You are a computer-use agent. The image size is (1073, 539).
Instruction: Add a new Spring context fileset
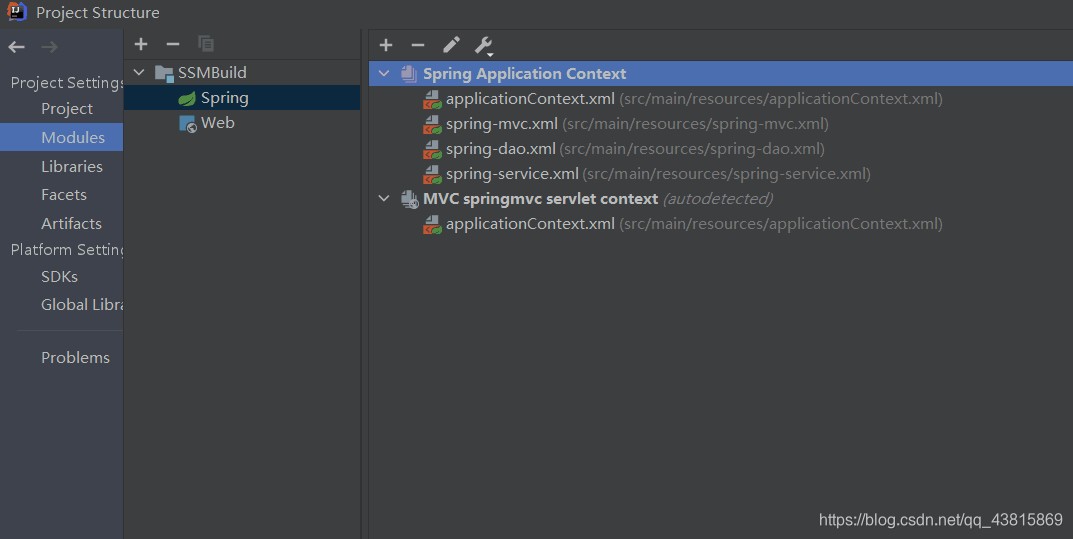[x=386, y=45]
